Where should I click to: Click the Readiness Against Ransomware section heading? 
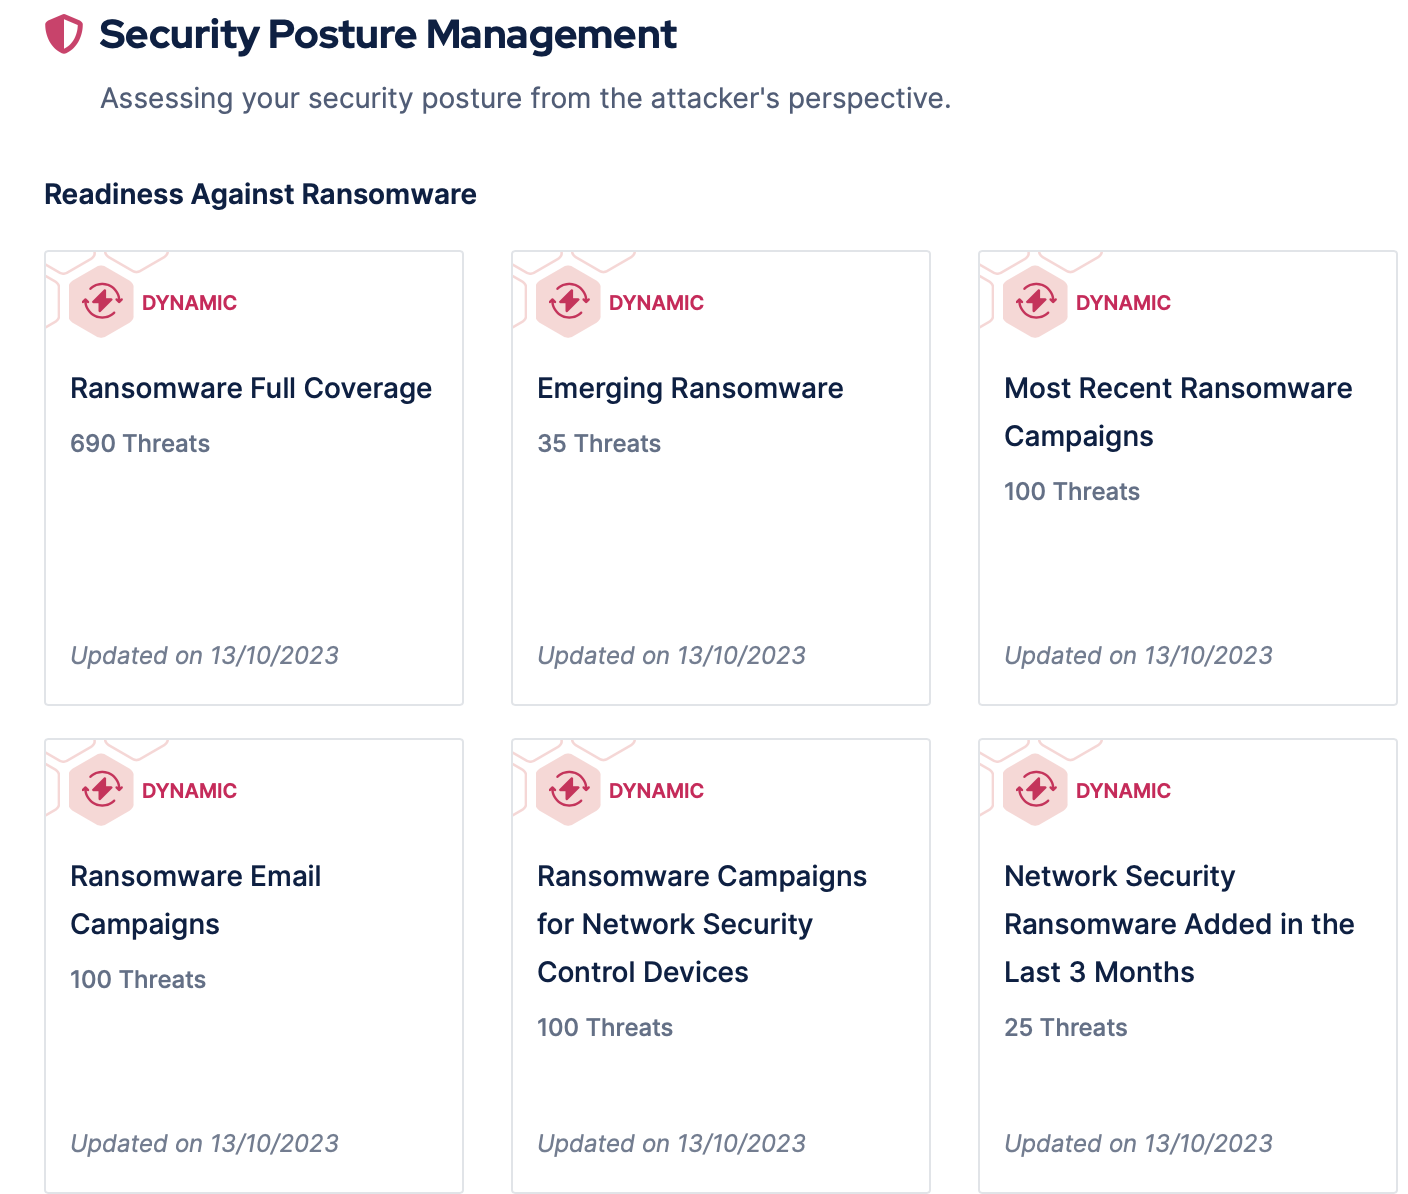click(x=260, y=194)
